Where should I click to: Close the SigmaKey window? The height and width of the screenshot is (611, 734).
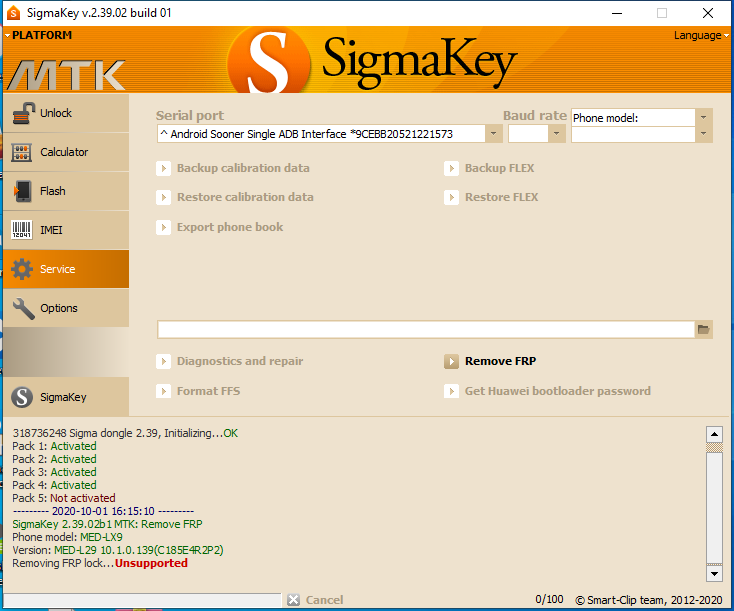click(x=708, y=13)
